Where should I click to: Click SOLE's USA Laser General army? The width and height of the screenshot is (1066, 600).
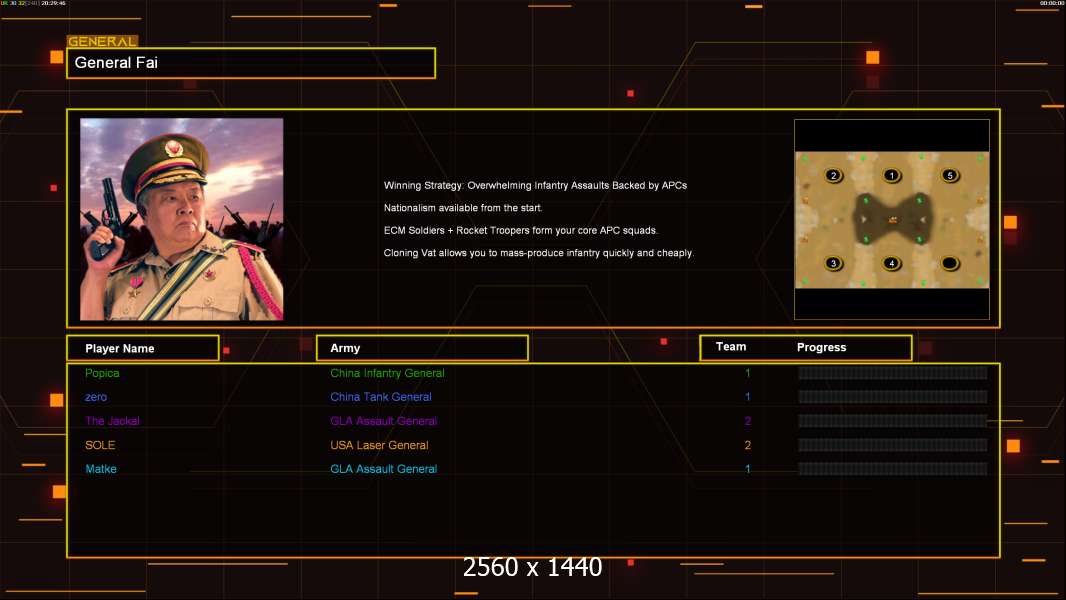point(379,445)
